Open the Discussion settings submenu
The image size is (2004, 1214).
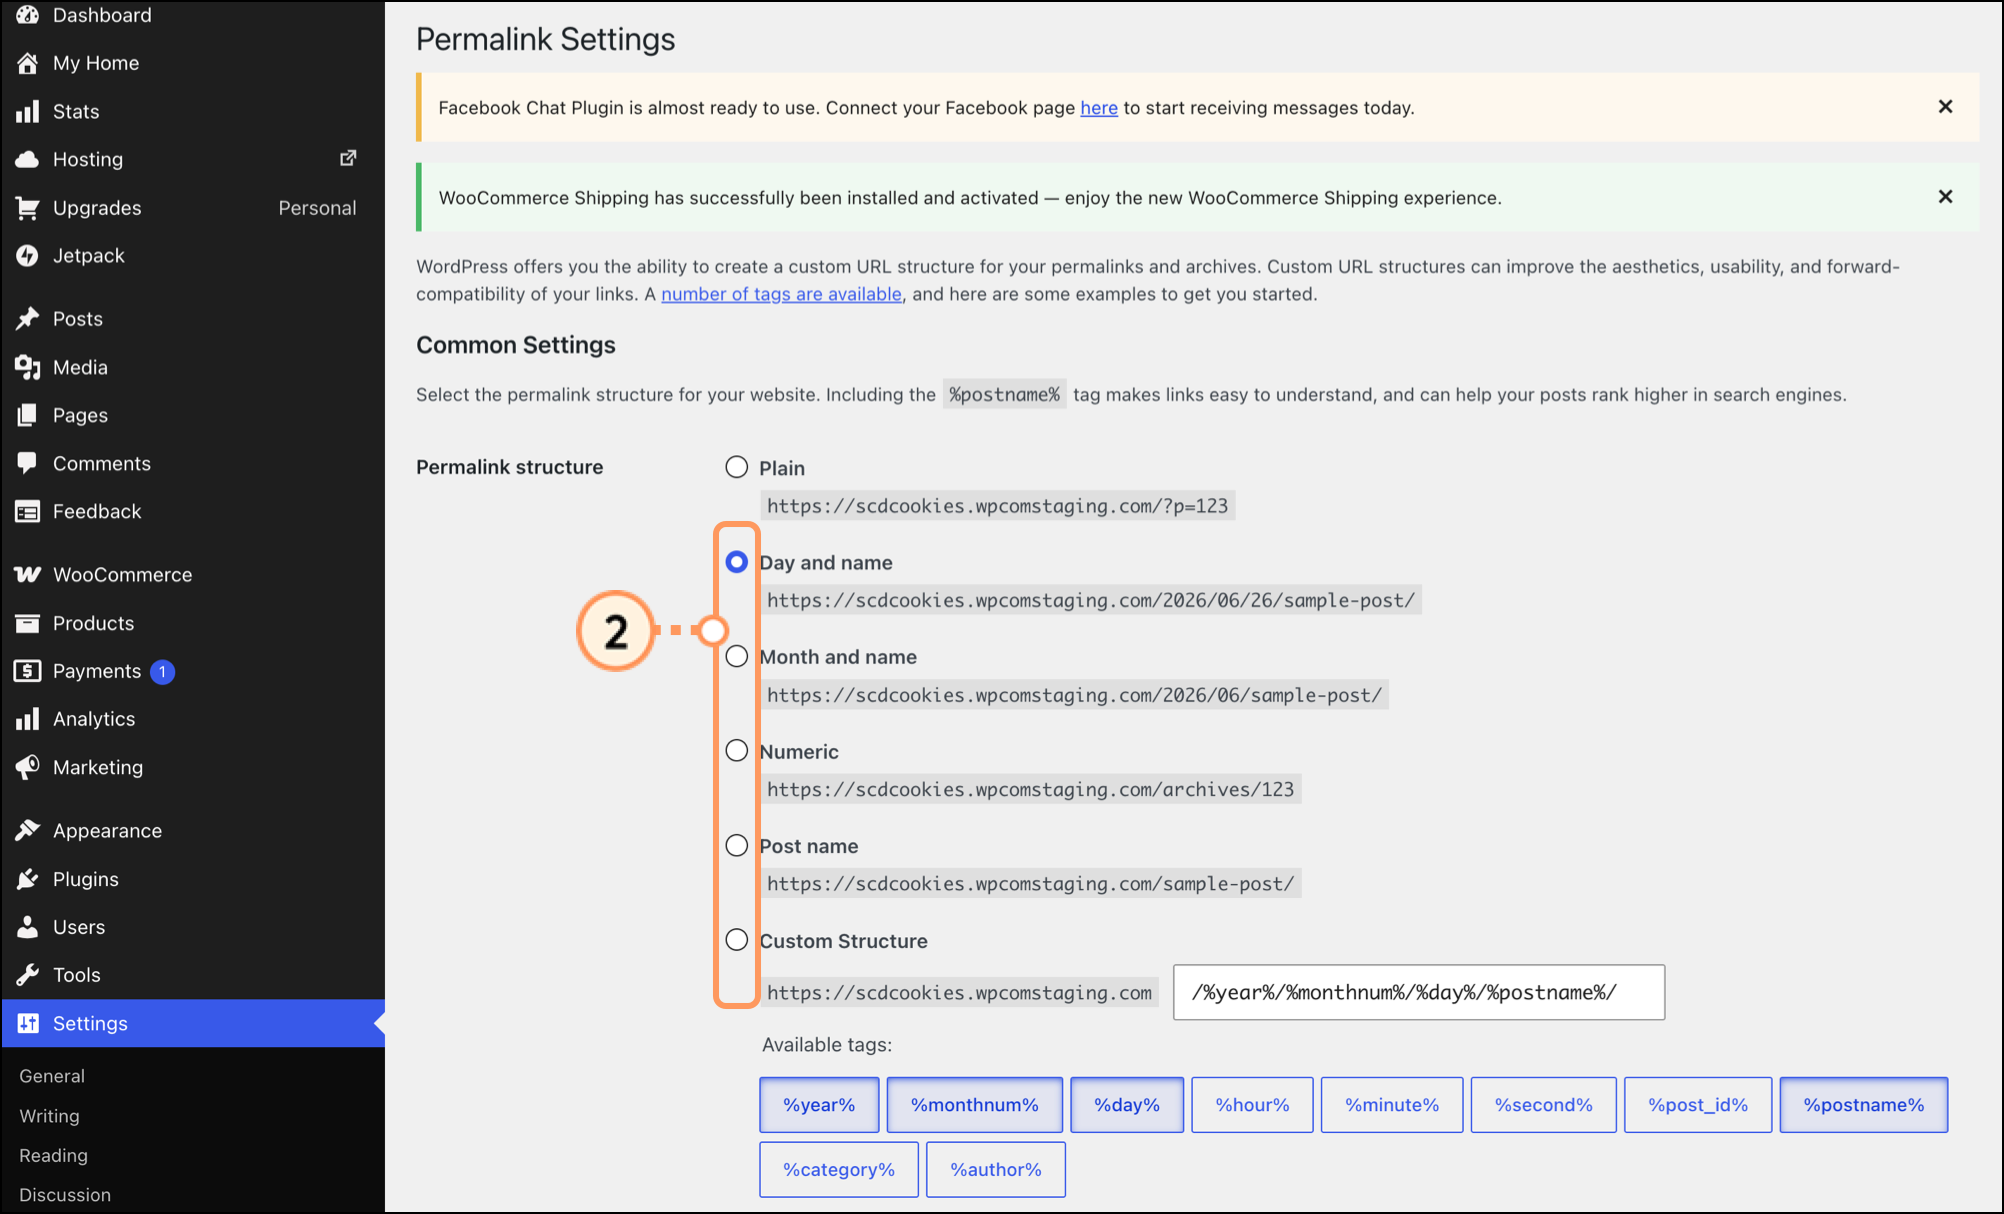(x=65, y=1195)
